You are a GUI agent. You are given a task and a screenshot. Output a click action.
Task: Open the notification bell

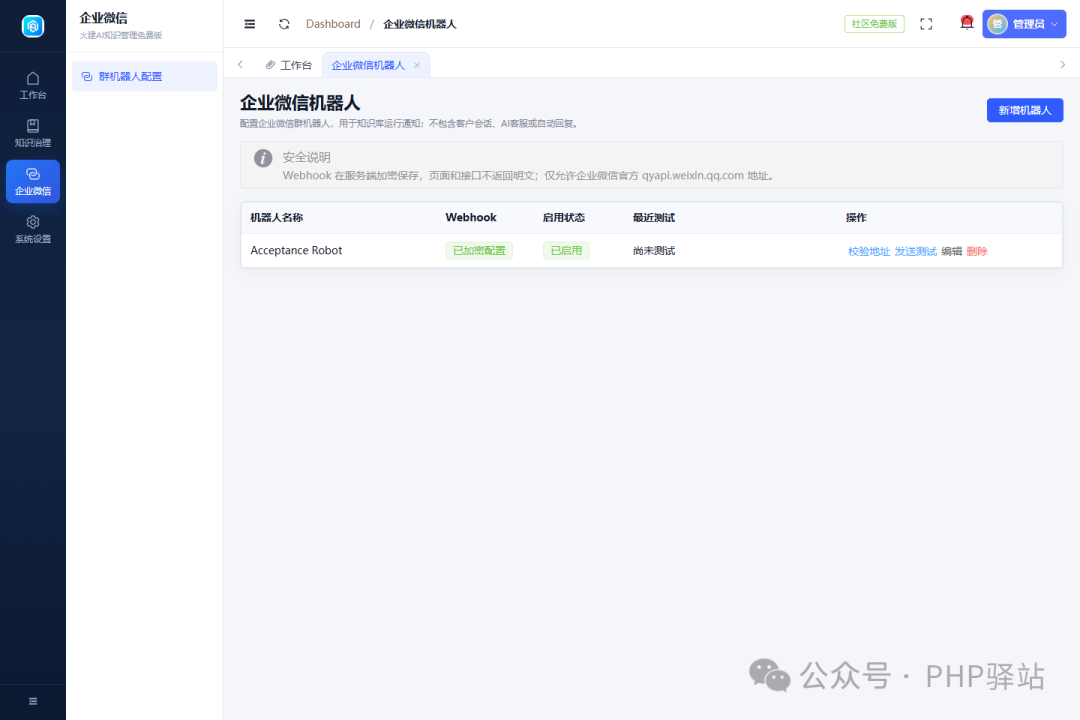click(x=967, y=23)
